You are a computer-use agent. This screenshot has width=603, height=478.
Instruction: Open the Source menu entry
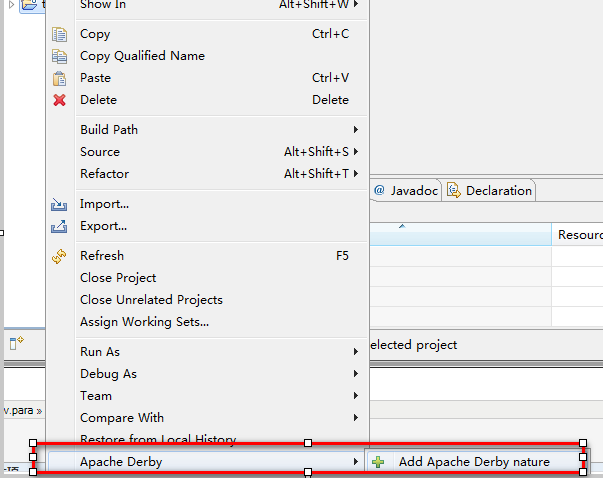tap(208, 152)
